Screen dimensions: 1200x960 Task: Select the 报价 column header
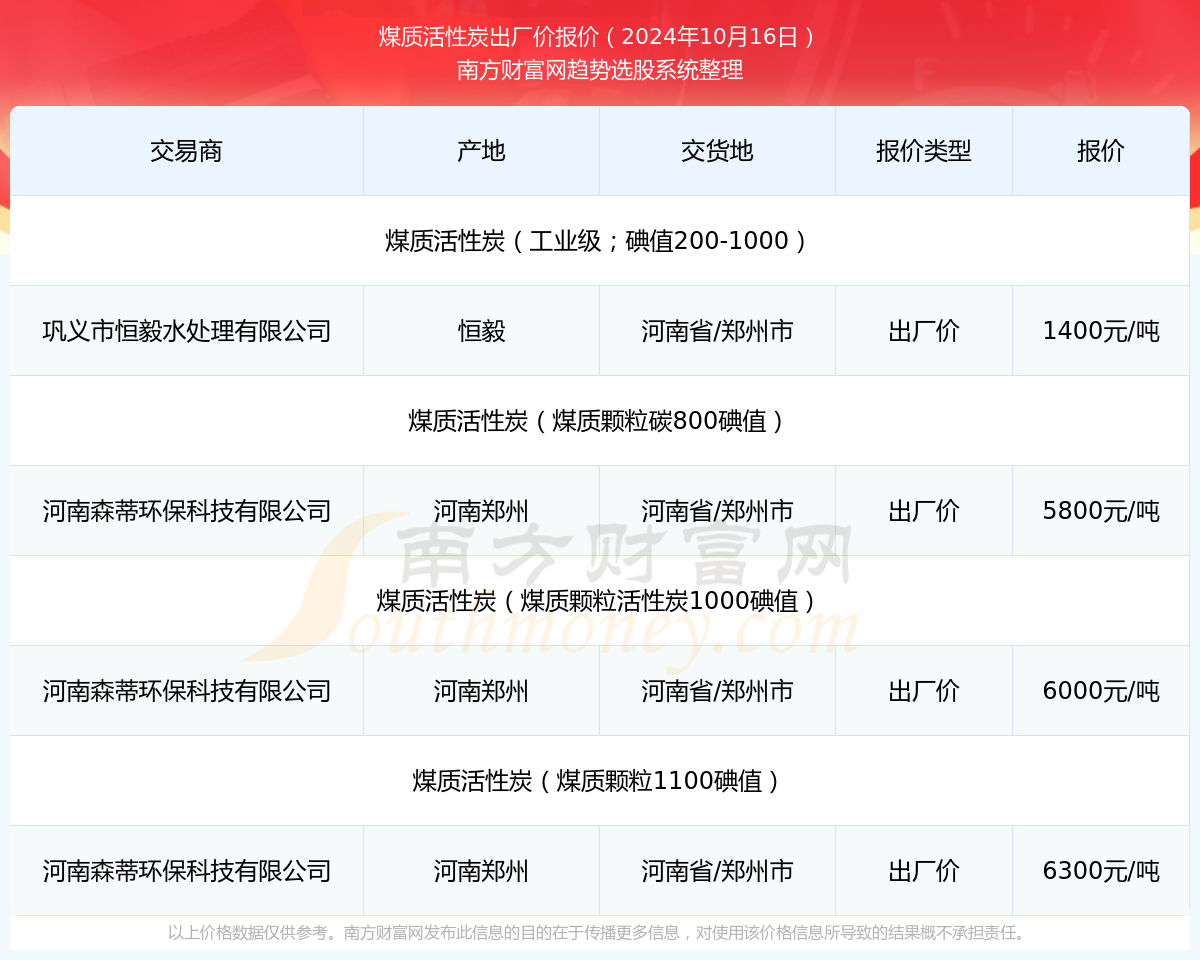point(1101,151)
